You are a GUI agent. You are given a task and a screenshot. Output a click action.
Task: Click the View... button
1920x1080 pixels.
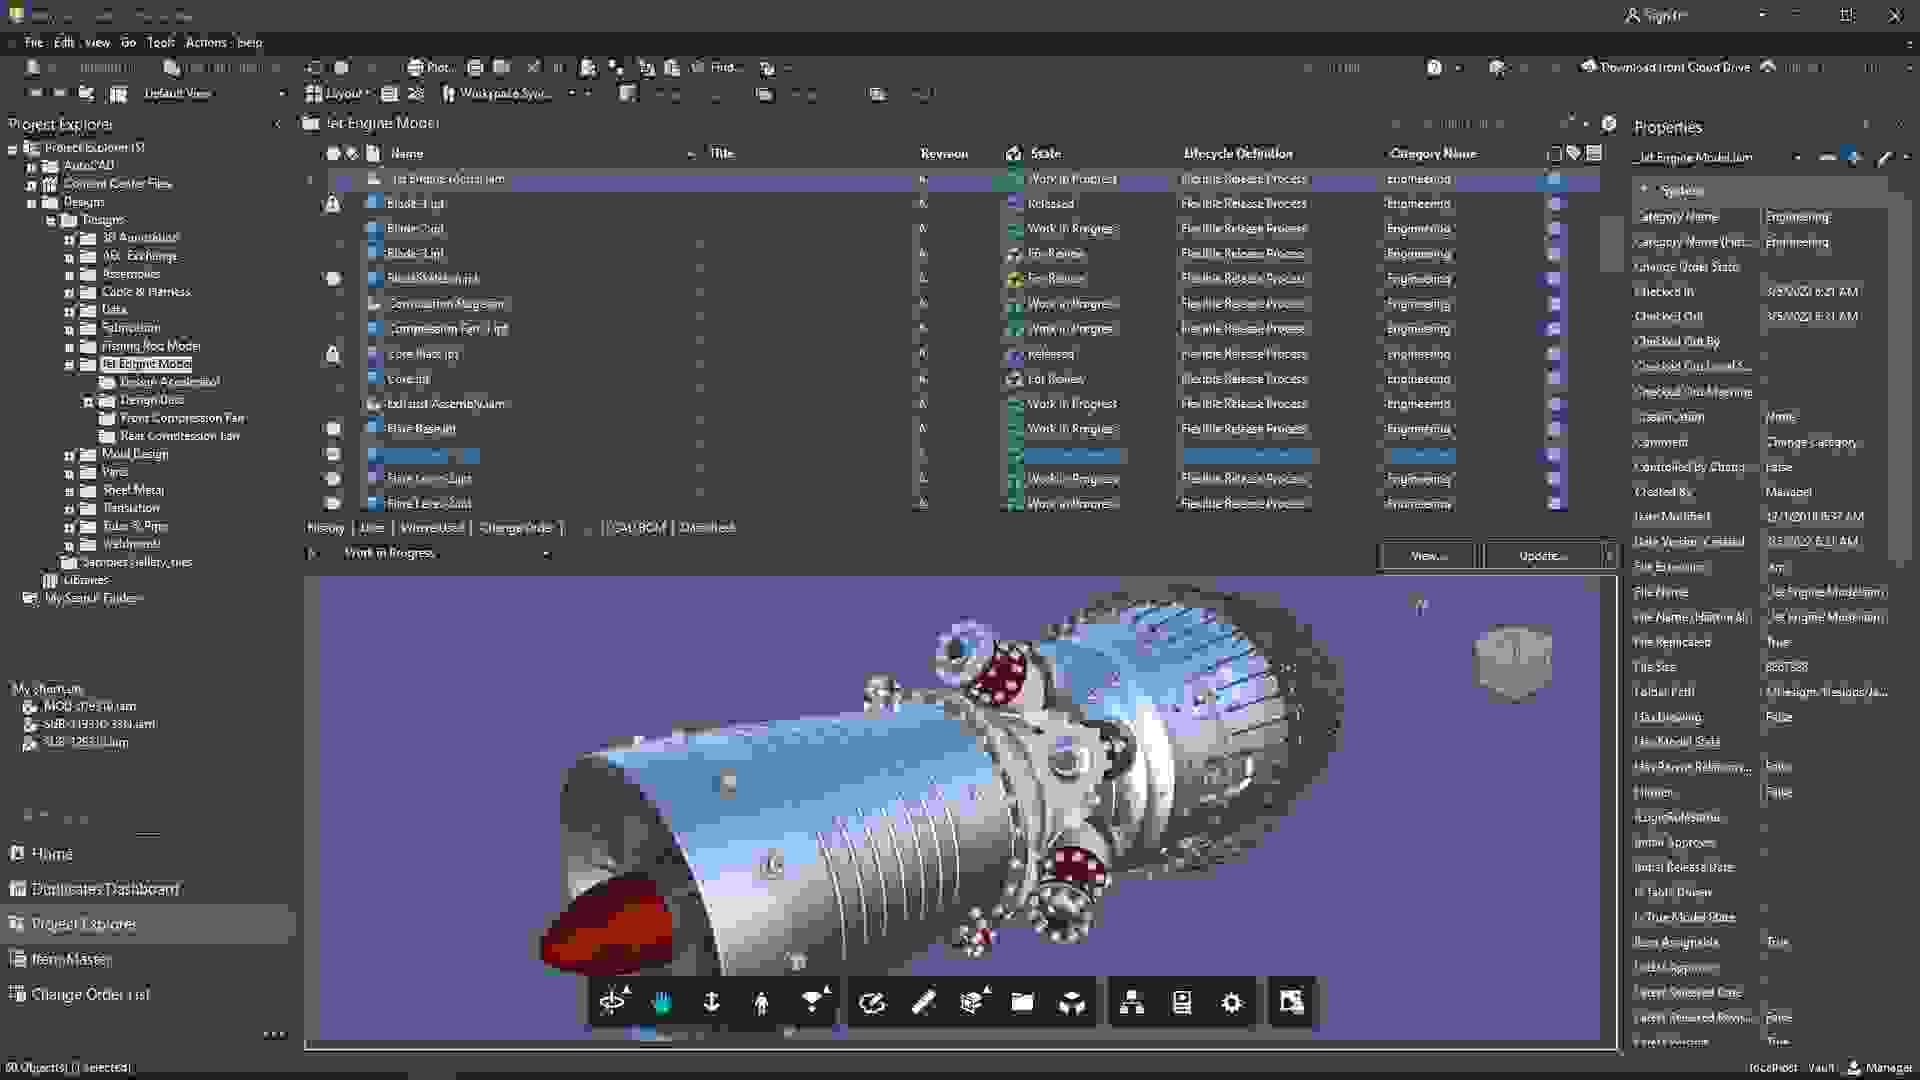(x=1427, y=556)
